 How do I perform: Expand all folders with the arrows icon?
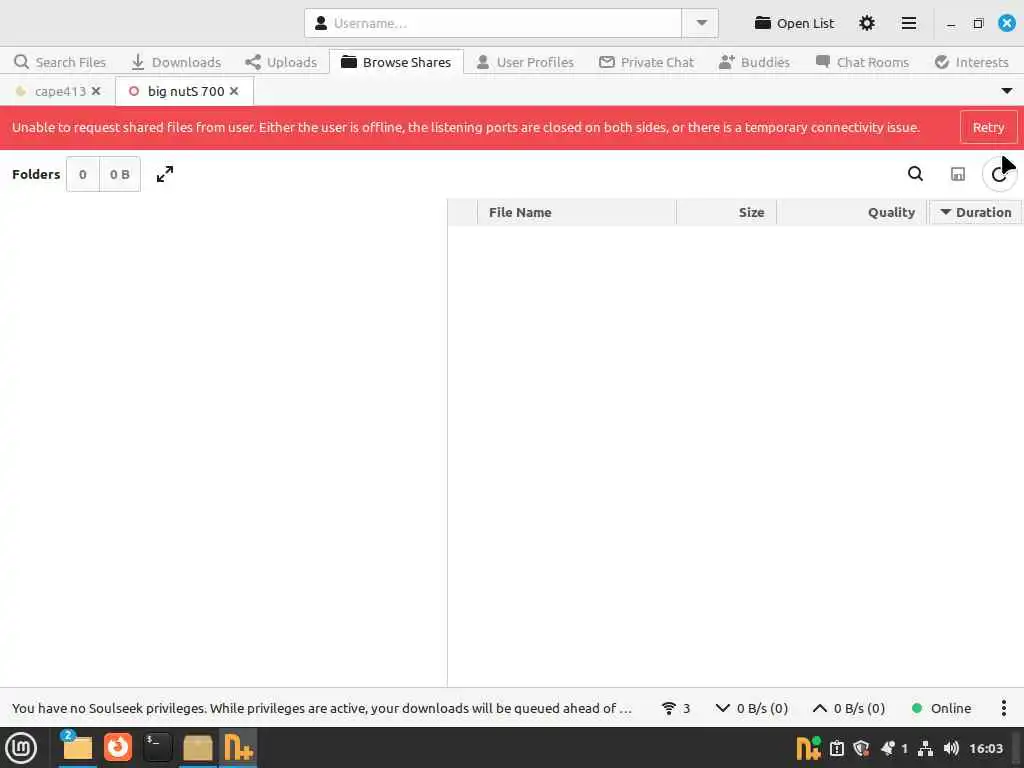click(x=165, y=174)
